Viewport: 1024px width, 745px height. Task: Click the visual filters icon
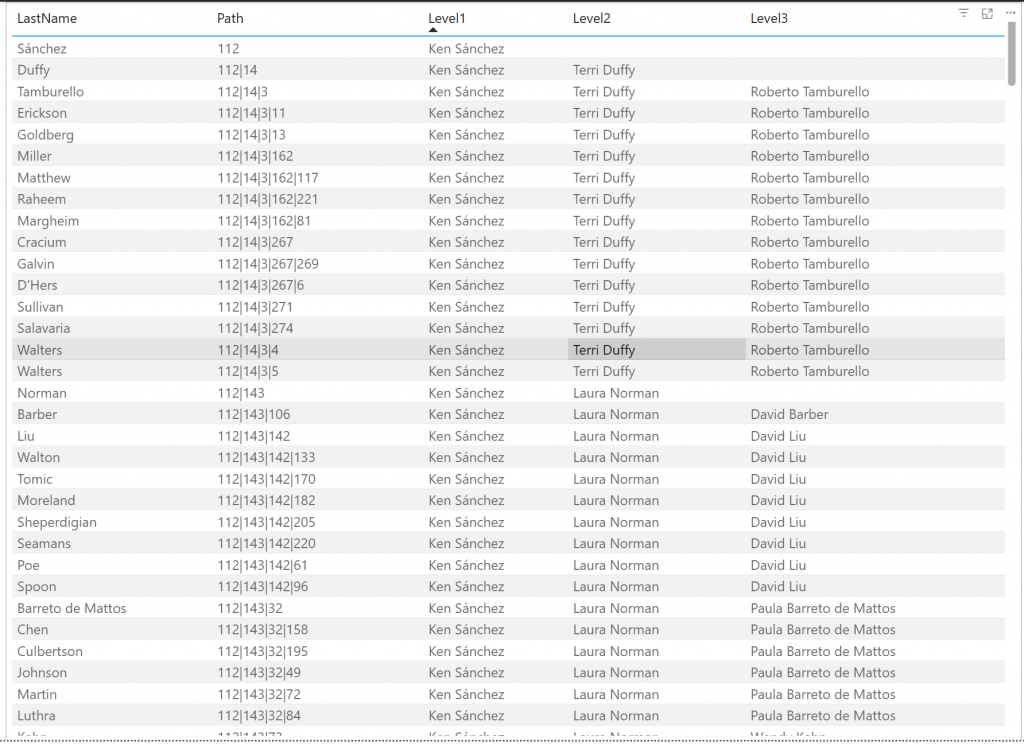(x=963, y=13)
